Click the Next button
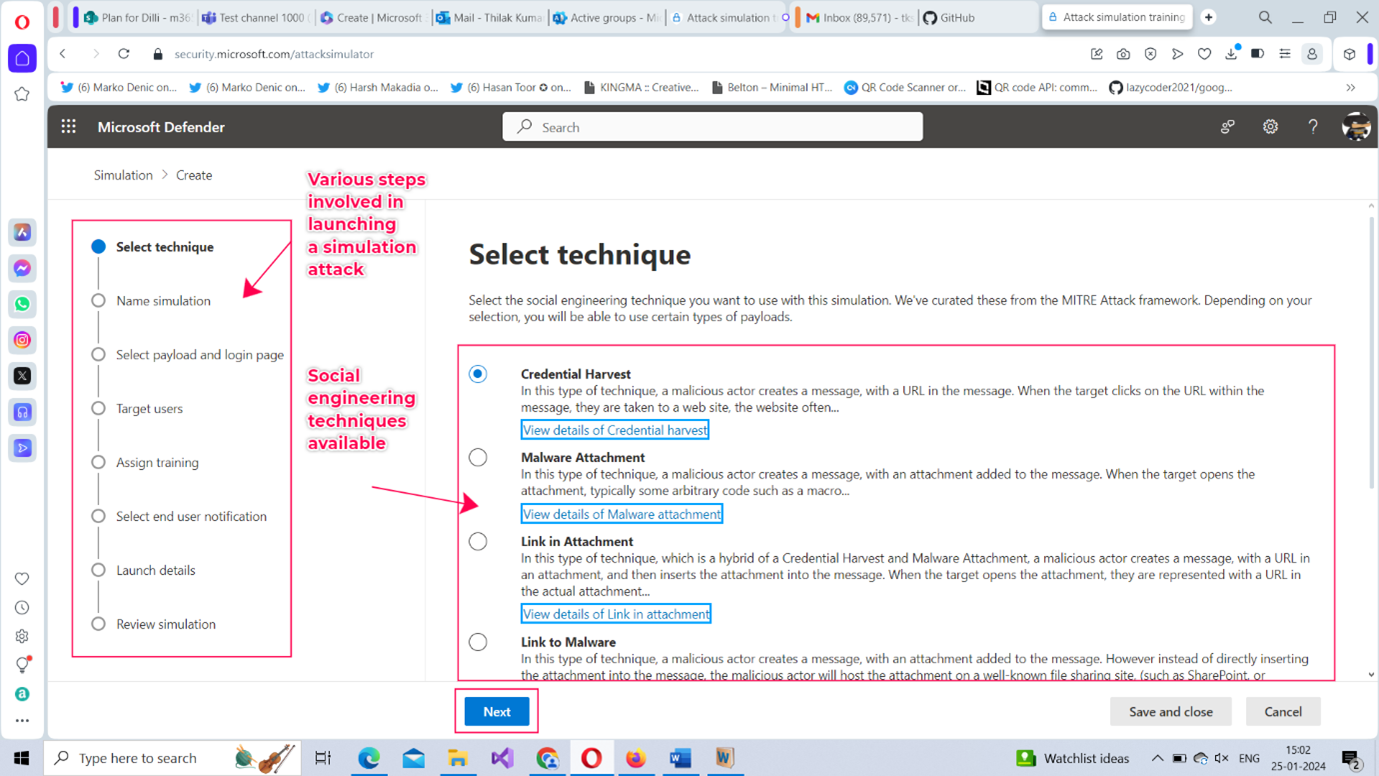 point(497,712)
